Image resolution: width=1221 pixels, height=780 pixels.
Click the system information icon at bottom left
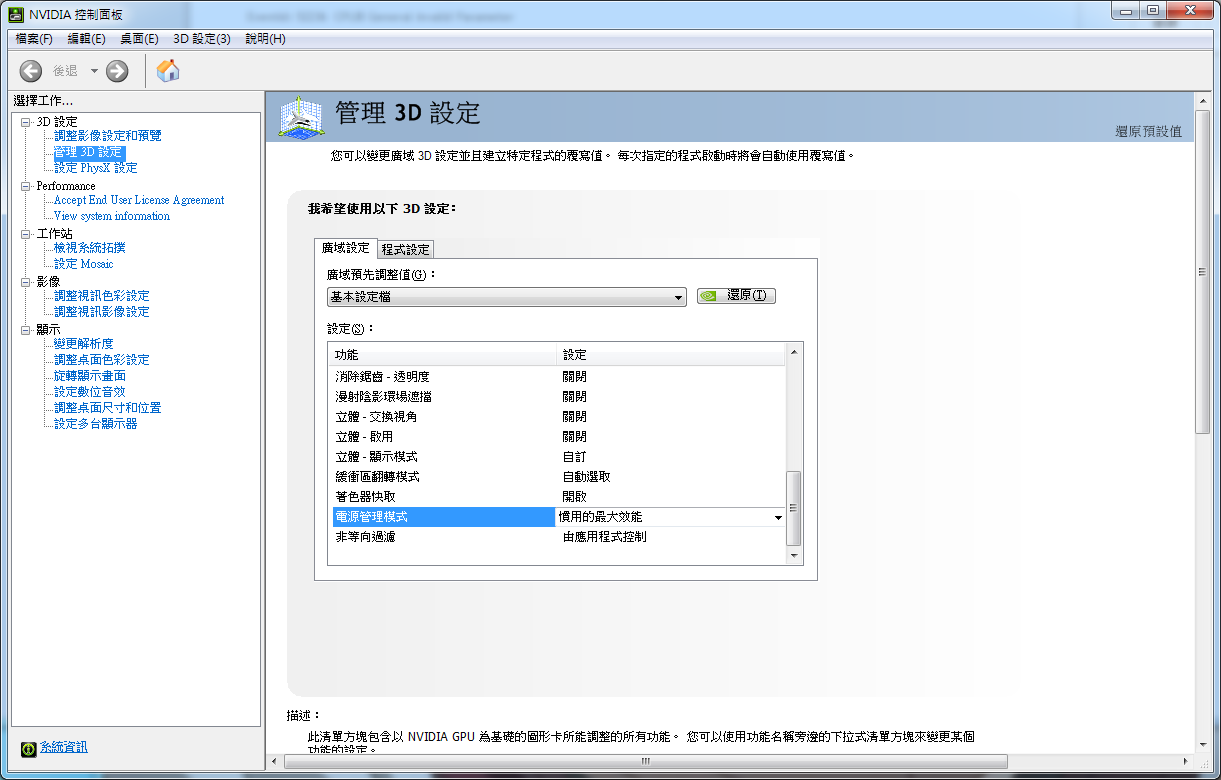[x=29, y=747]
